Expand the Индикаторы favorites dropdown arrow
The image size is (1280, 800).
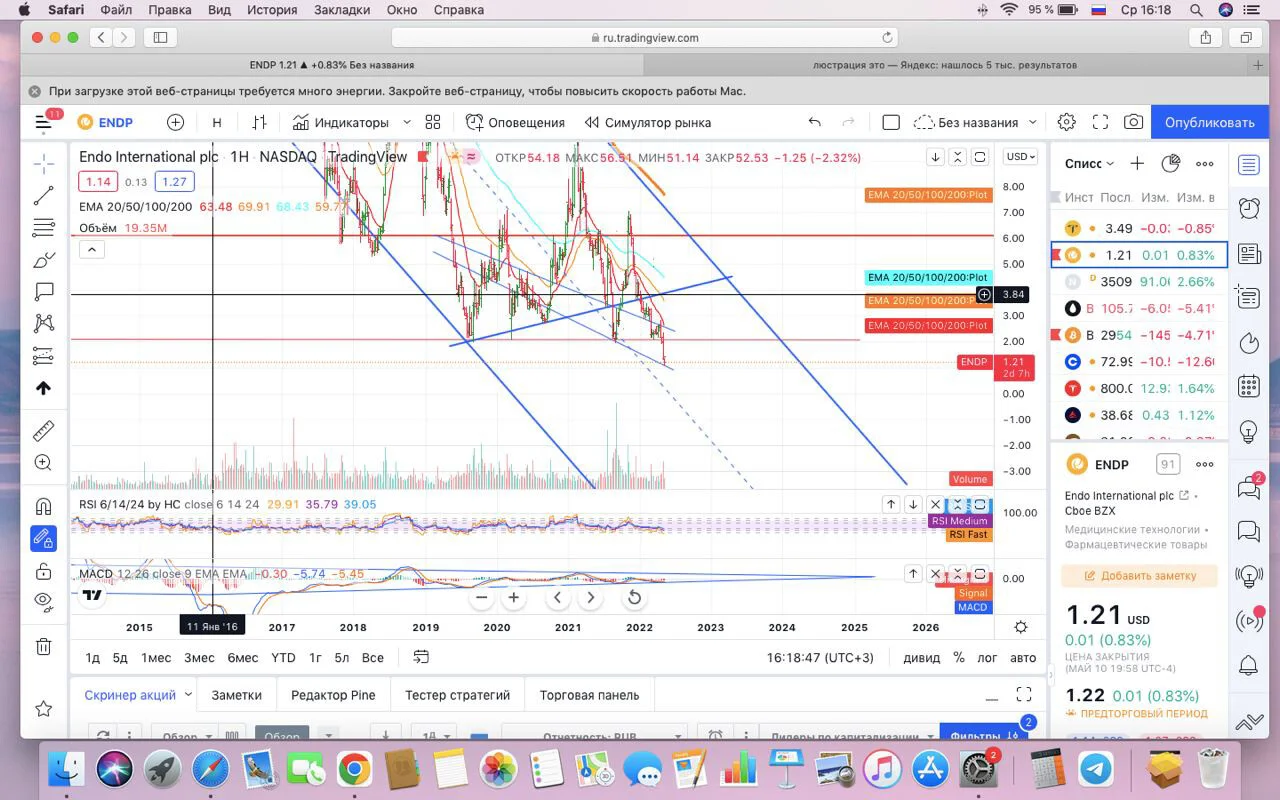pyautogui.click(x=406, y=122)
